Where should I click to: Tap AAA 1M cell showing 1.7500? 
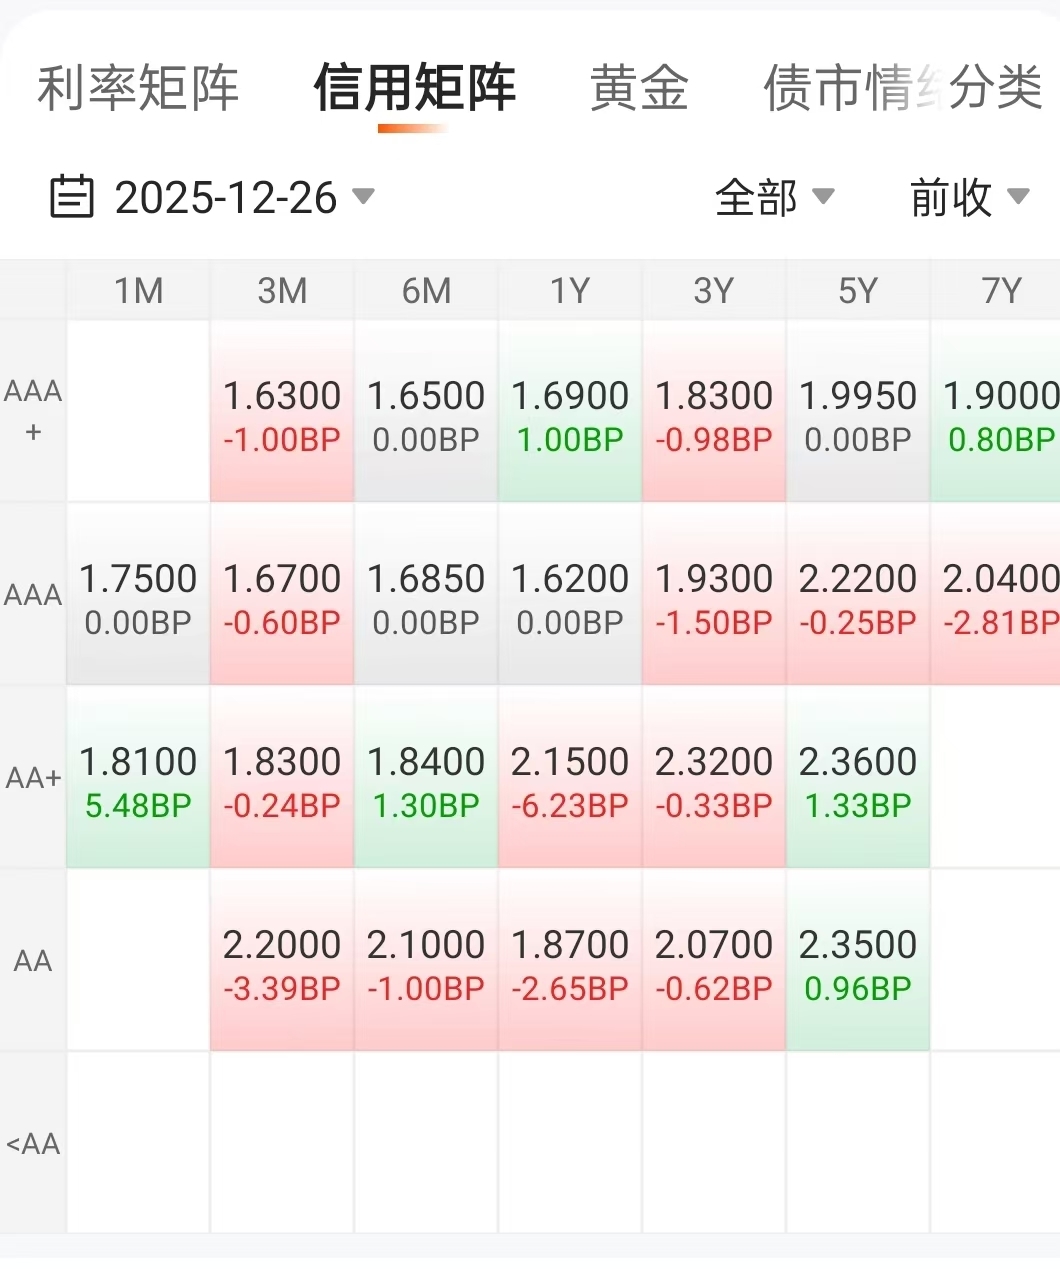pyautogui.click(x=138, y=595)
